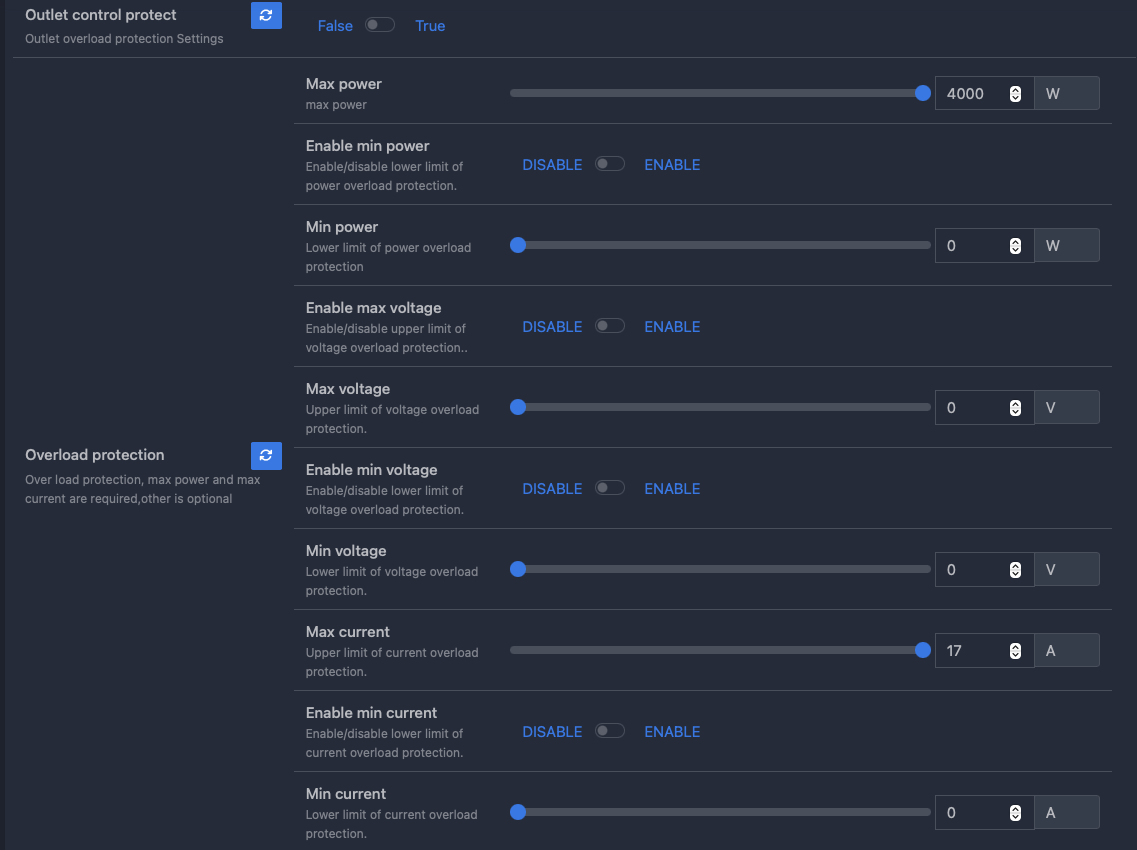Click the Outlet overload protection Settings description
Screen dimensions: 1137x850
point(124,38)
